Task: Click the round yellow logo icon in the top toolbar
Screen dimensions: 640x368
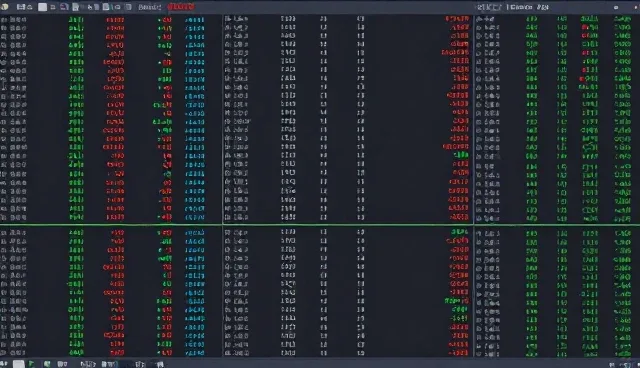Action: click(4, 7)
